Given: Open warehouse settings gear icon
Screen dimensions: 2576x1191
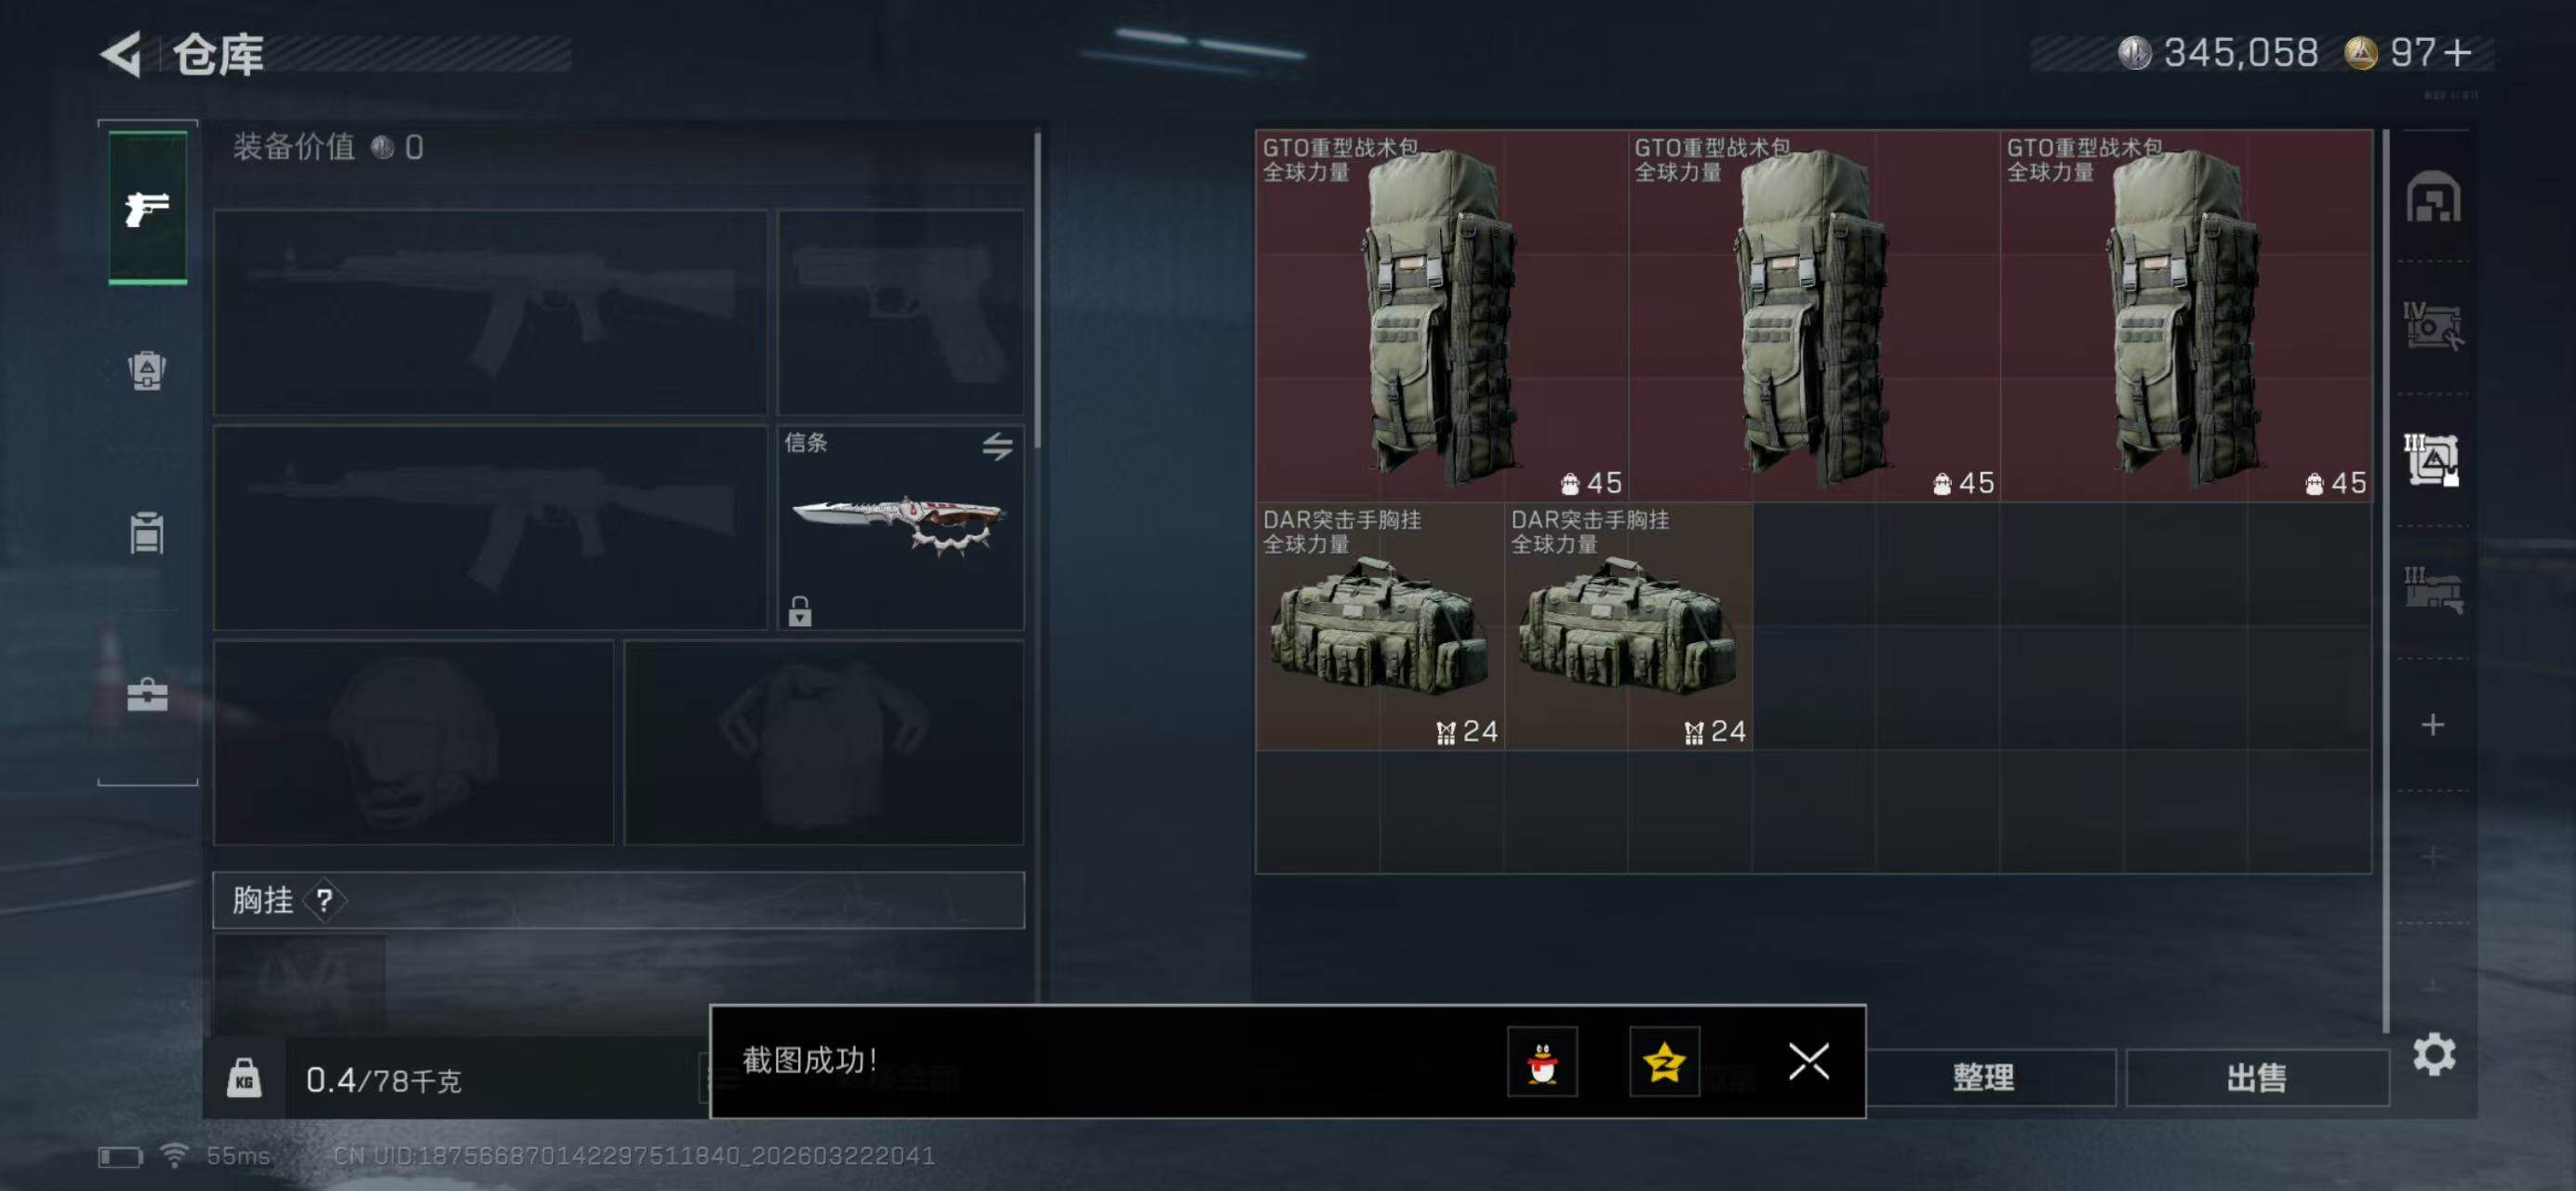Looking at the screenshot, I should [x=2433, y=1054].
